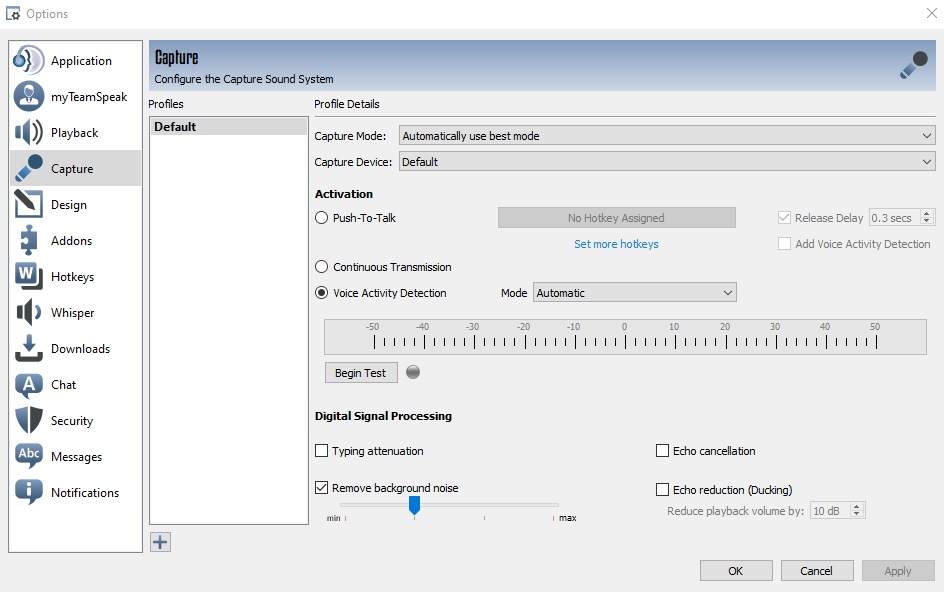944x592 pixels.
Task: Open Playback speaker icon settings
Action: pyautogui.click(x=28, y=132)
